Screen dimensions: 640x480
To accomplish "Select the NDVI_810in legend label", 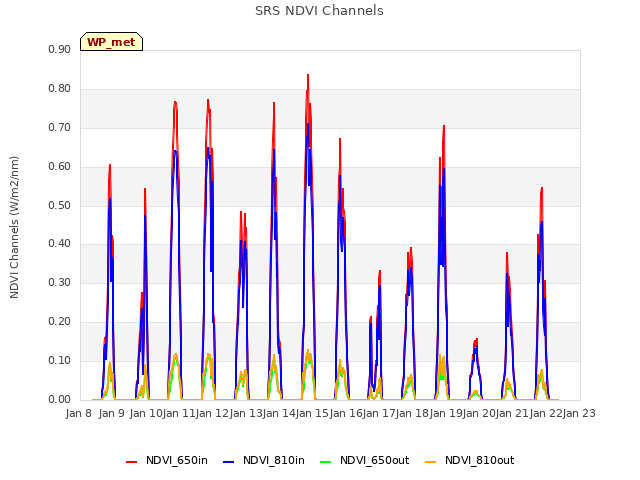I will point(274,460).
